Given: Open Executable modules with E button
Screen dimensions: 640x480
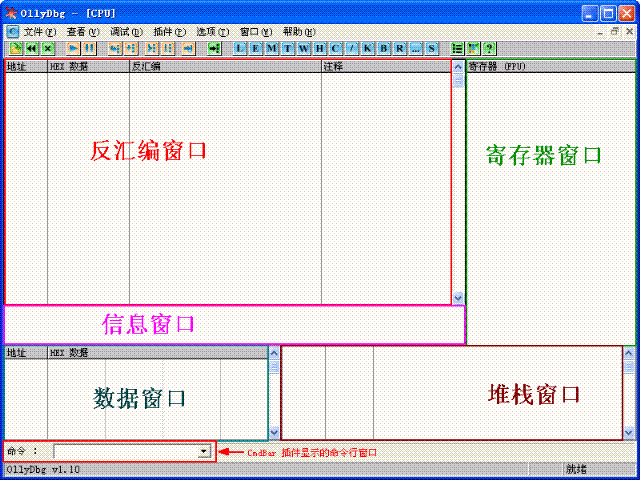Looking at the screenshot, I should pyautogui.click(x=256, y=49).
